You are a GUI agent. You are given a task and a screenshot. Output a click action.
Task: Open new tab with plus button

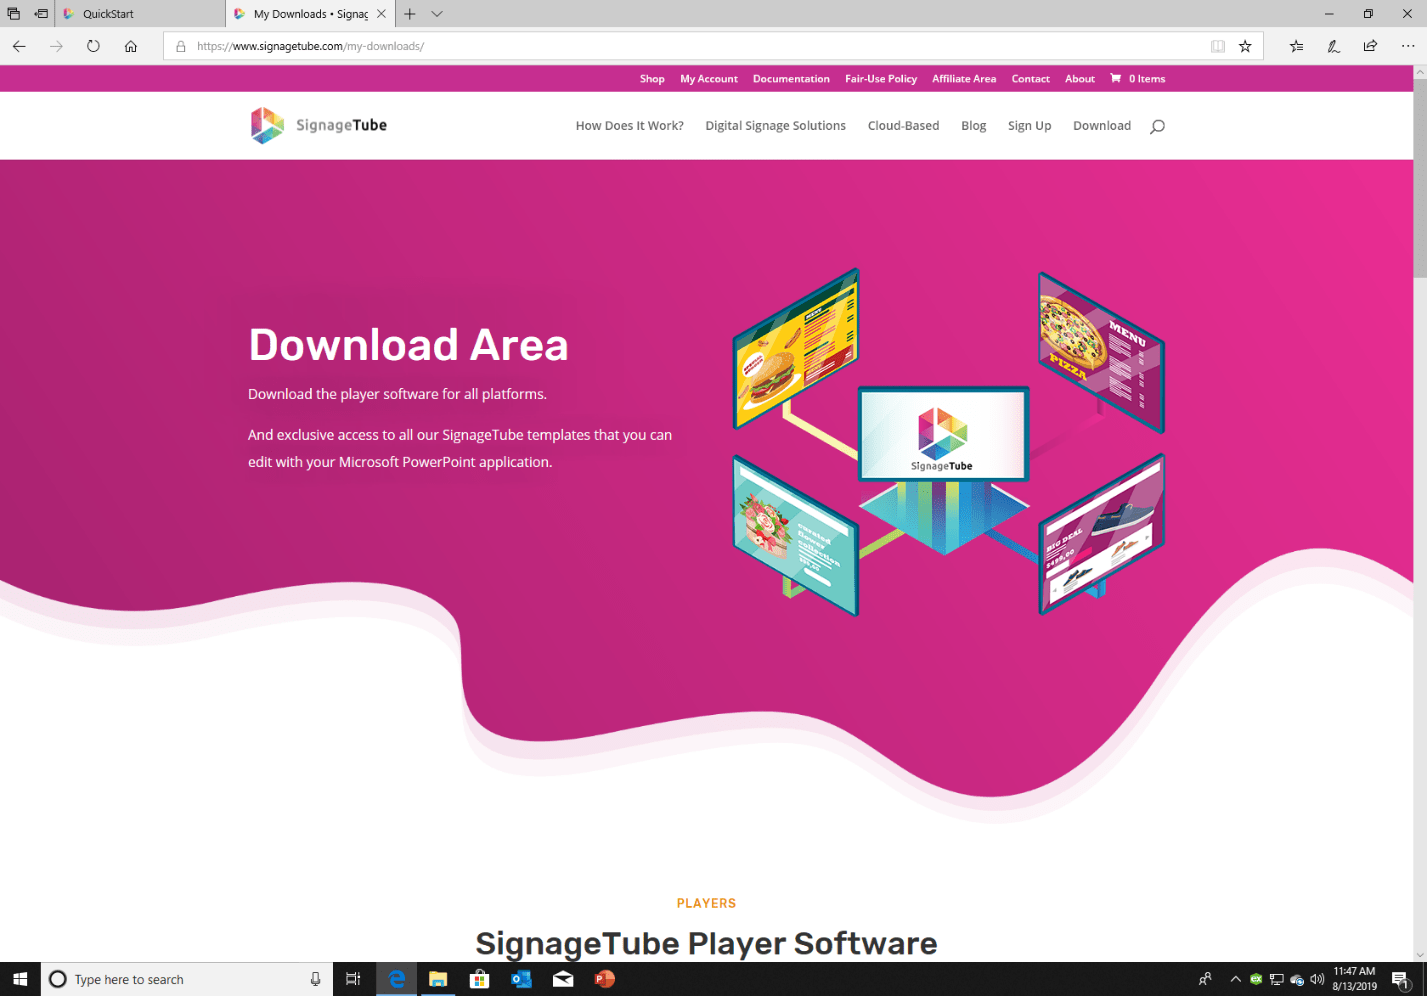(x=410, y=14)
